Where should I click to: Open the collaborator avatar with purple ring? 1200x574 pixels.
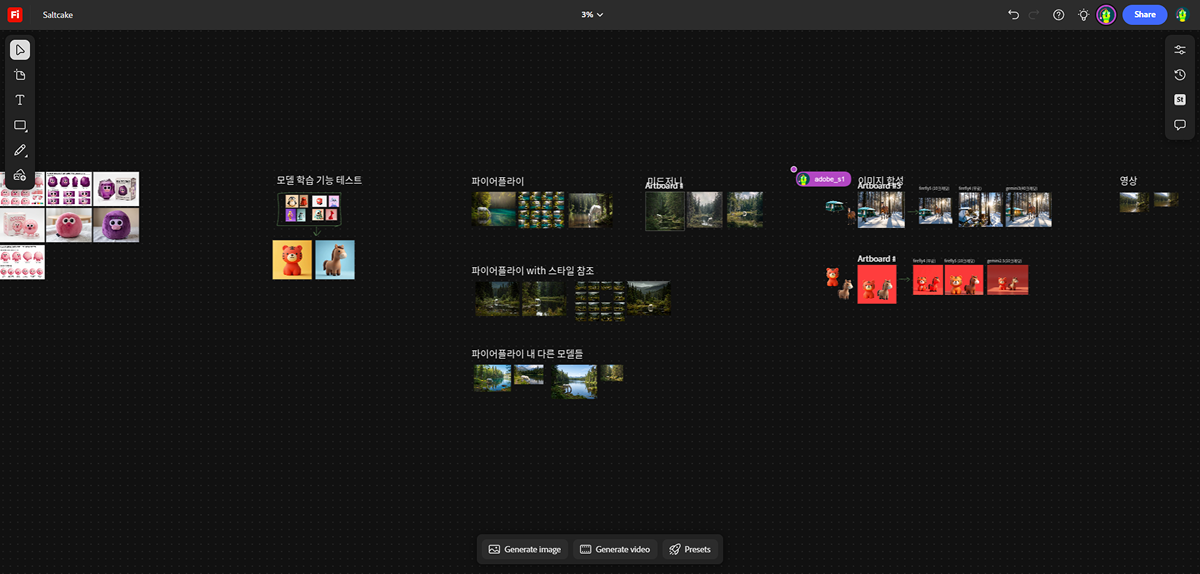(1106, 14)
